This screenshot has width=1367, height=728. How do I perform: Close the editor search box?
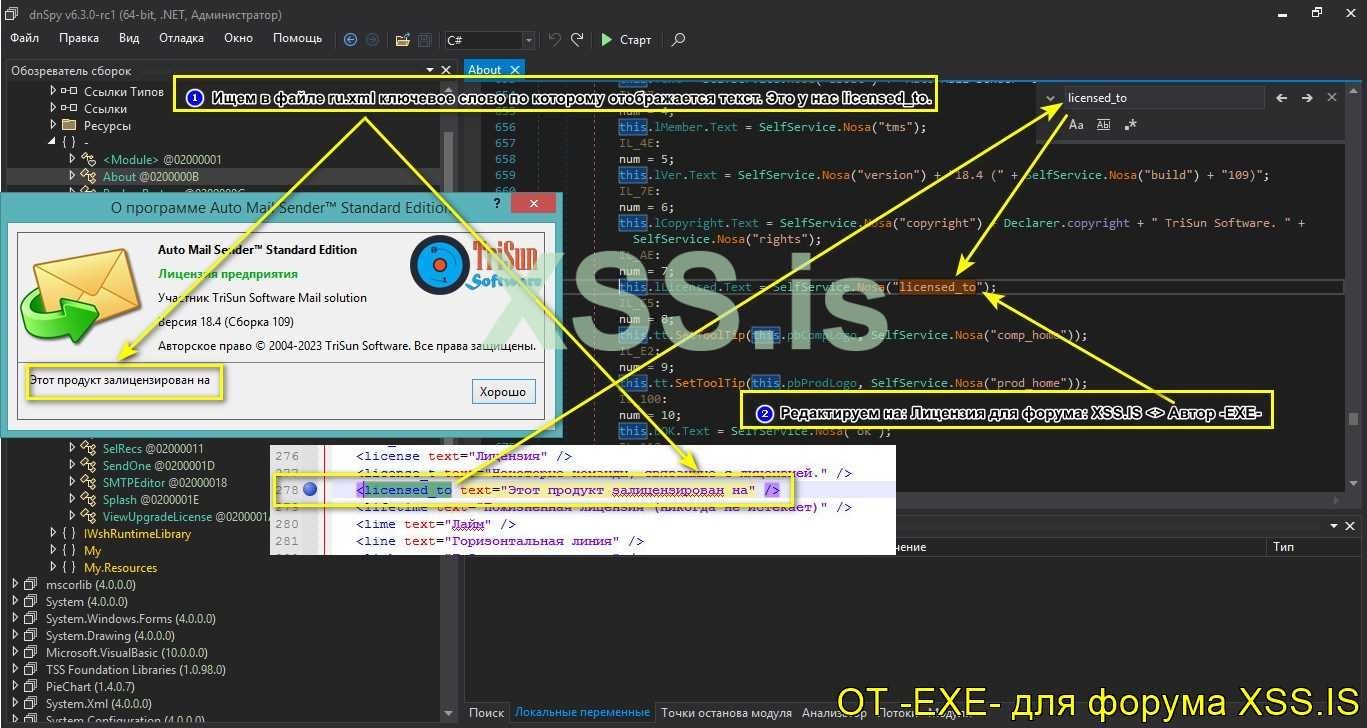point(1332,98)
